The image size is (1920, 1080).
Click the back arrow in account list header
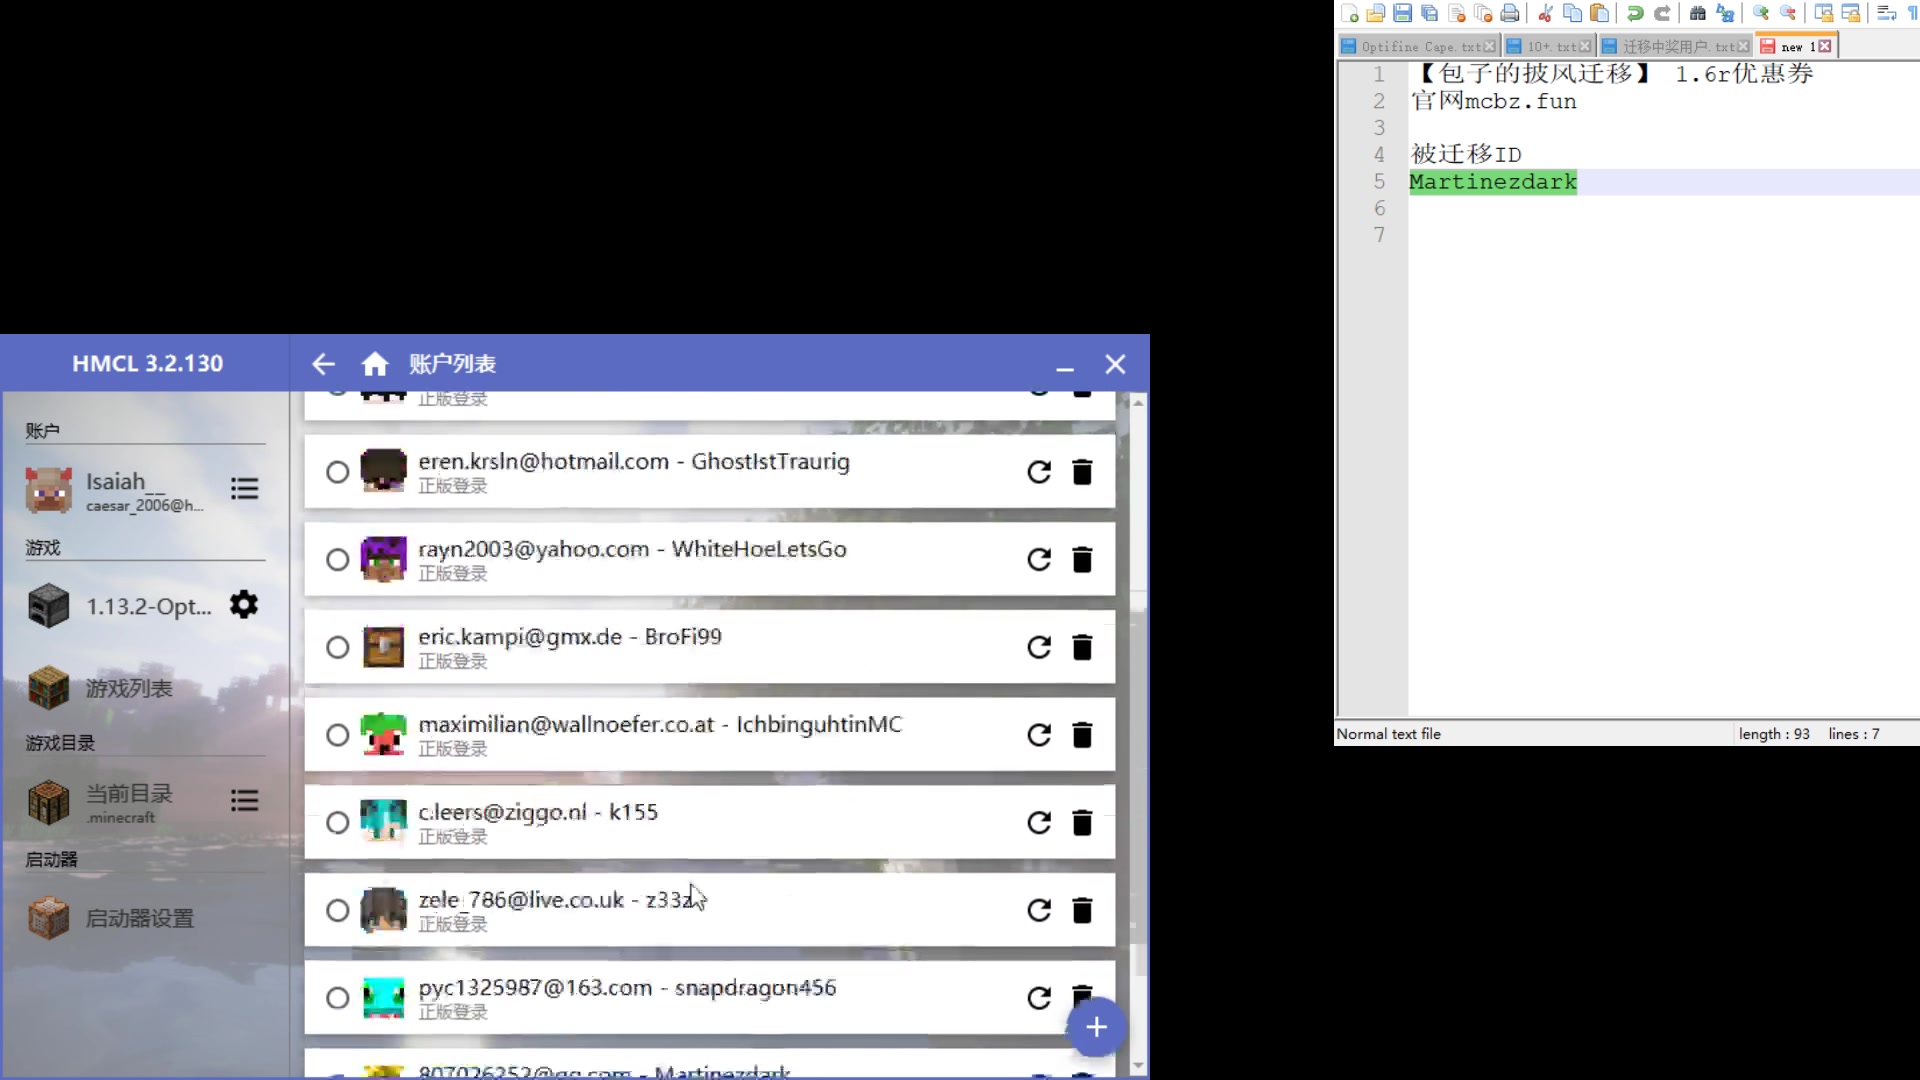(324, 363)
